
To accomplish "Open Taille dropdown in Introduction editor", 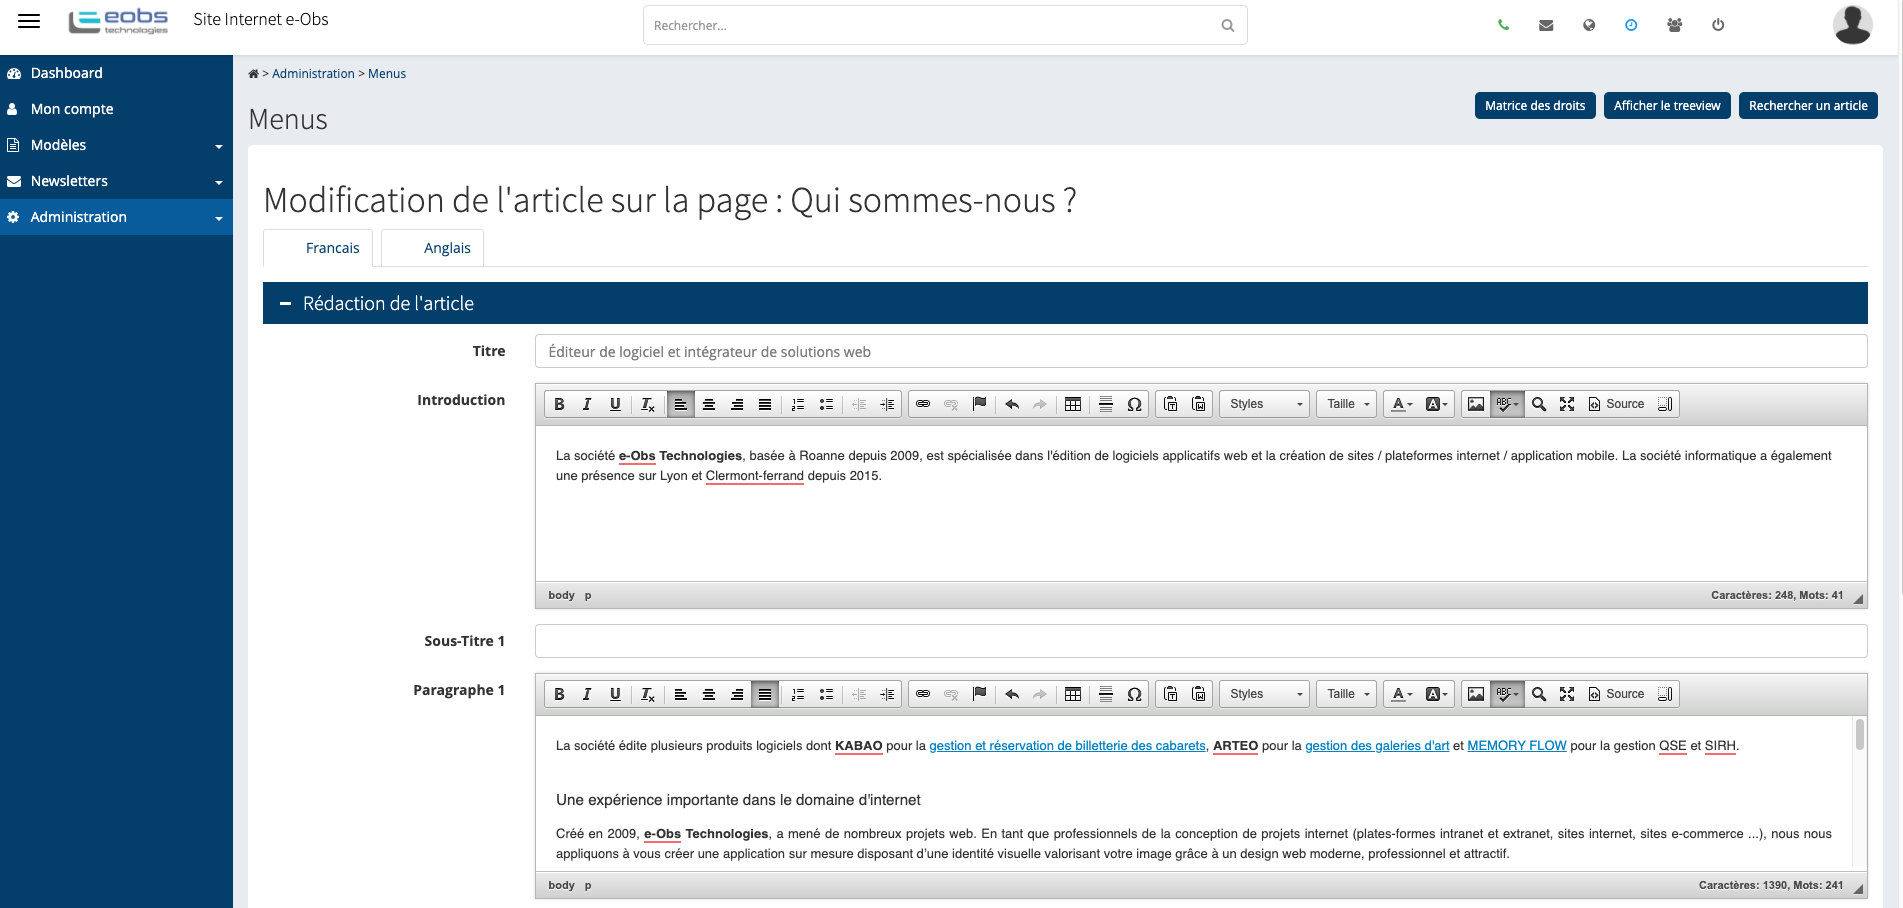I will pyautogui.click(x=1347, y=404).
